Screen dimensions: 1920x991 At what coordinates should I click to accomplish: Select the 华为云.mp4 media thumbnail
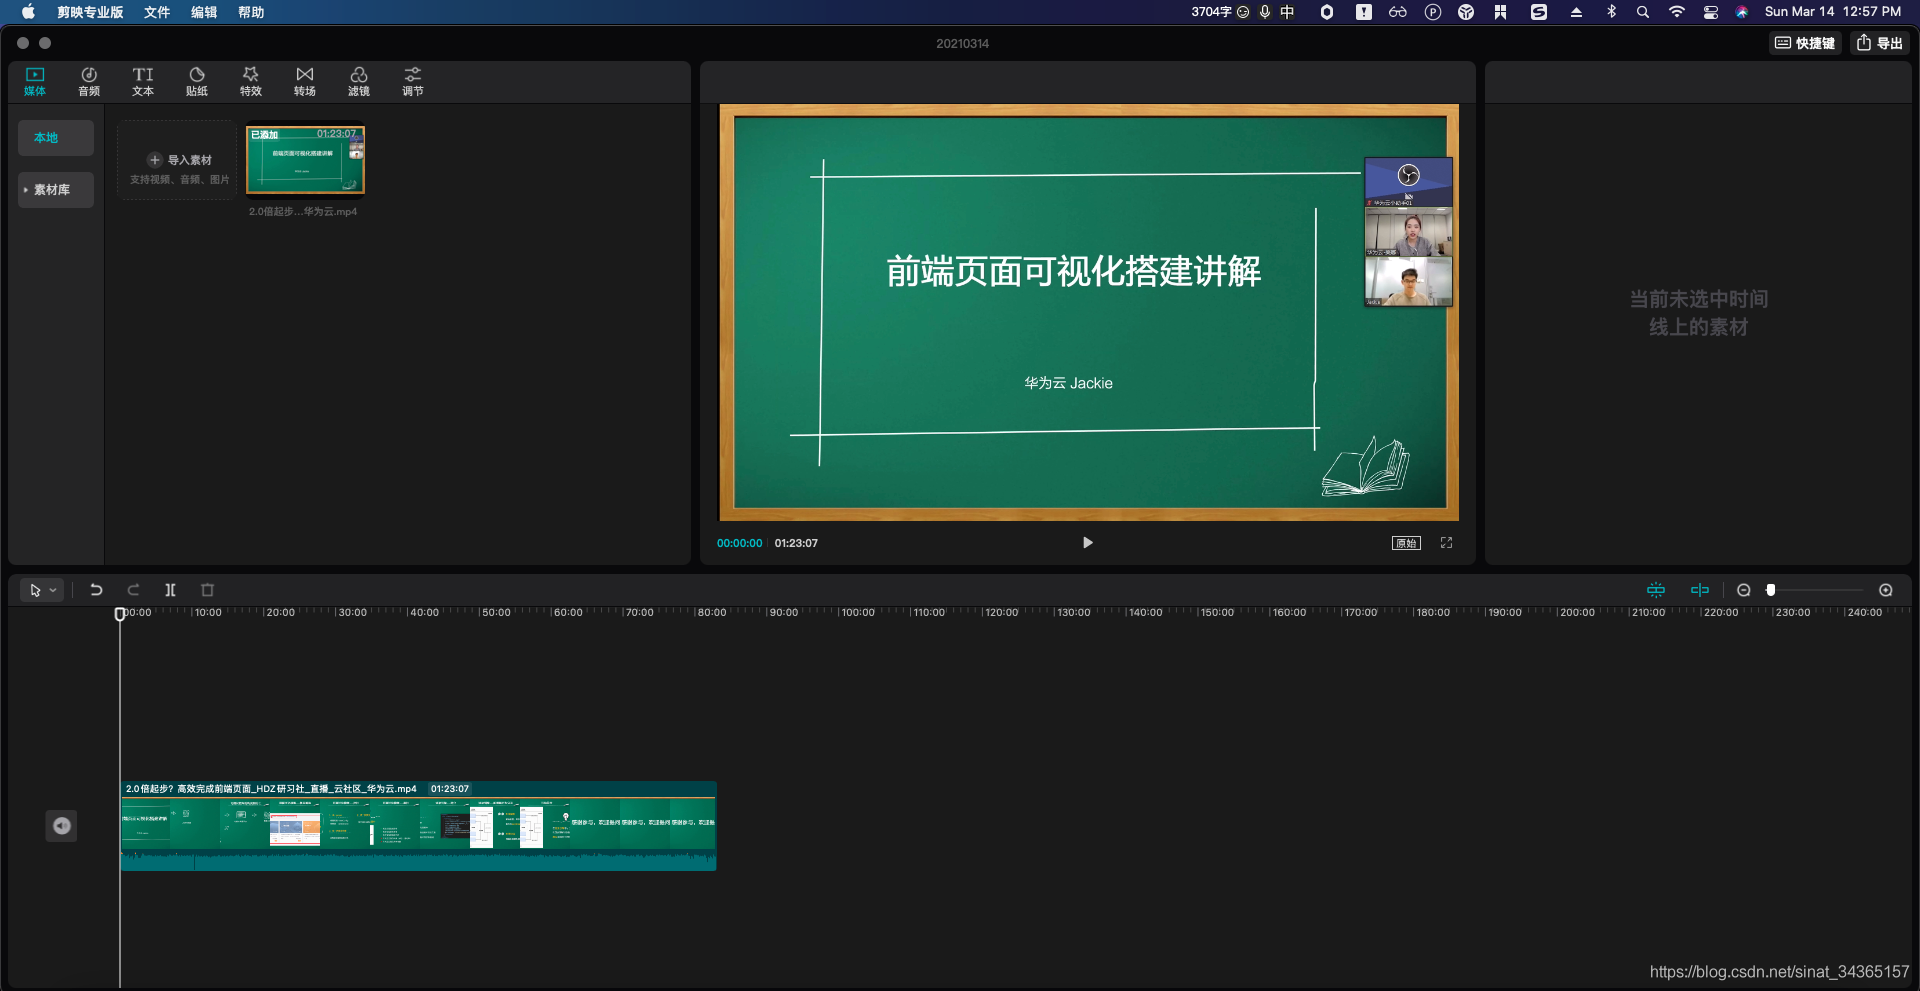pyautogui.click(x=304, y=160)
